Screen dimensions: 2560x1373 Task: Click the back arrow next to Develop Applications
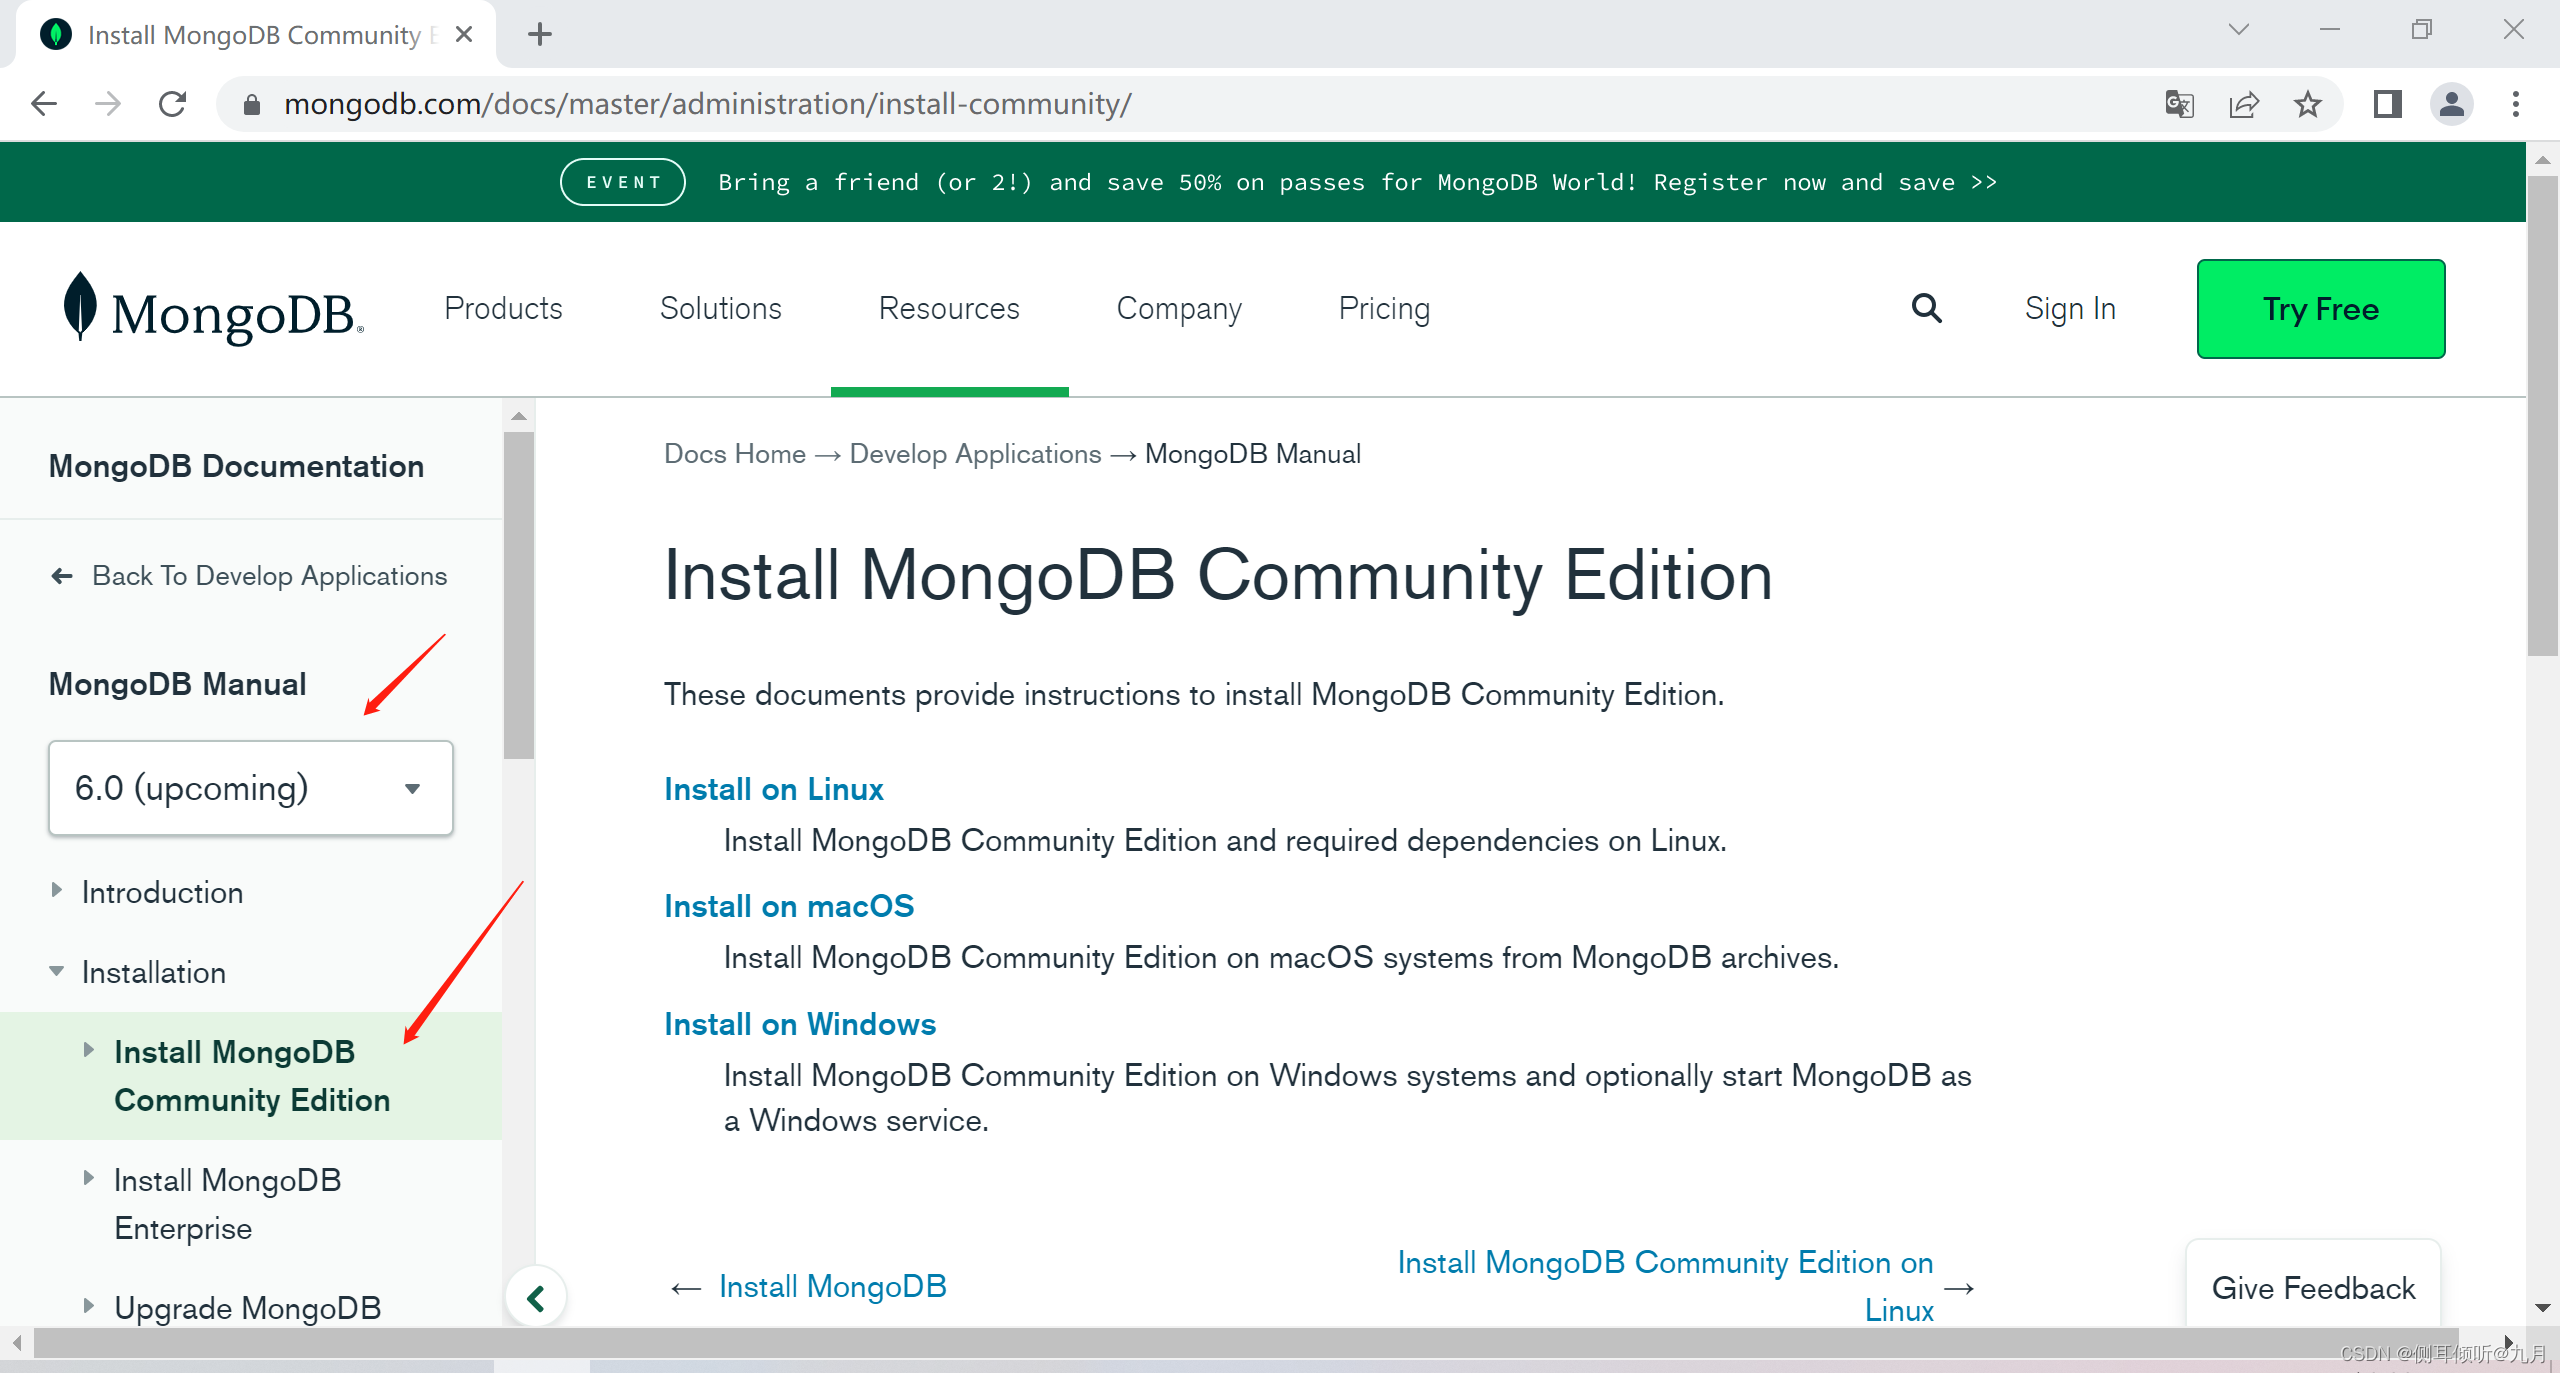tap(62, 576)
